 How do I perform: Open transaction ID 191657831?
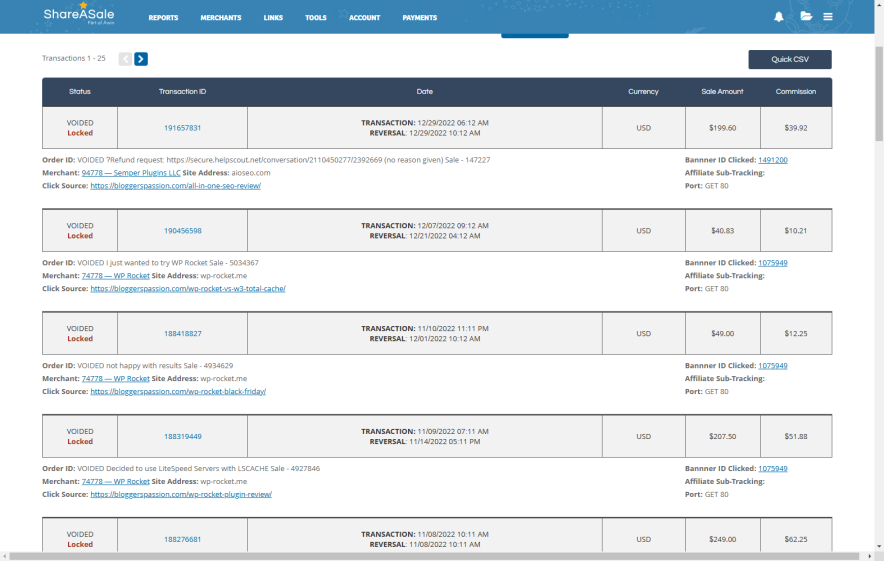point(182,128)
